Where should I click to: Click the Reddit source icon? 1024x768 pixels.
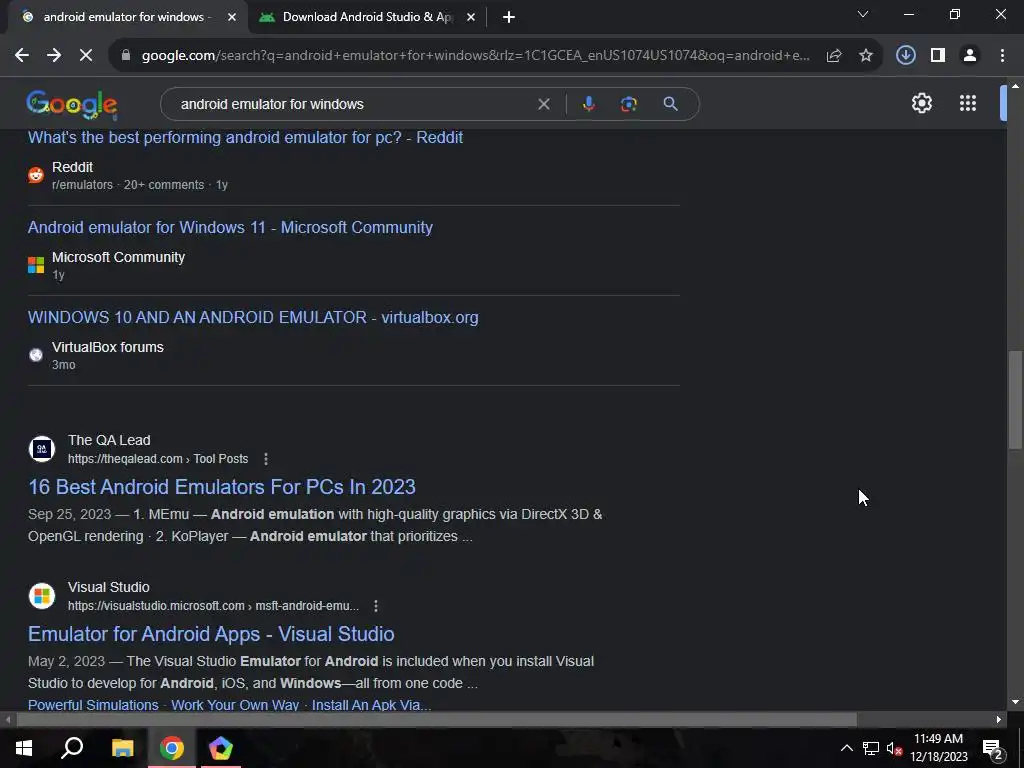coord(36,175)
